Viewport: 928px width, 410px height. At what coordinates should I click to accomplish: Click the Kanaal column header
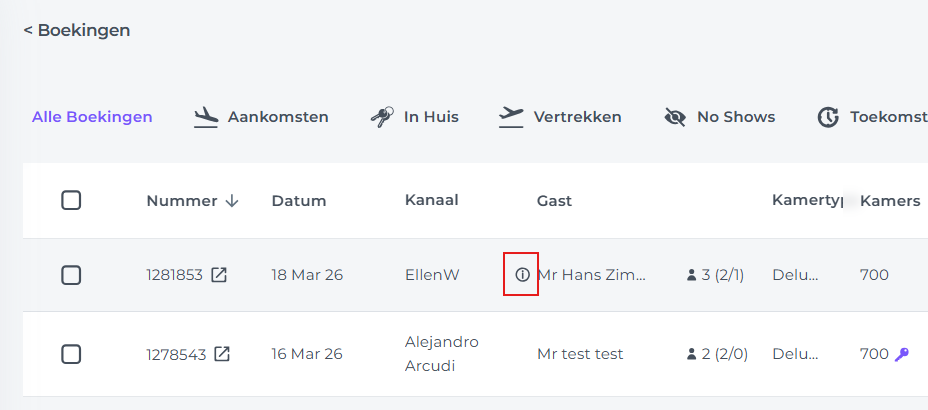tap(432, 201)
